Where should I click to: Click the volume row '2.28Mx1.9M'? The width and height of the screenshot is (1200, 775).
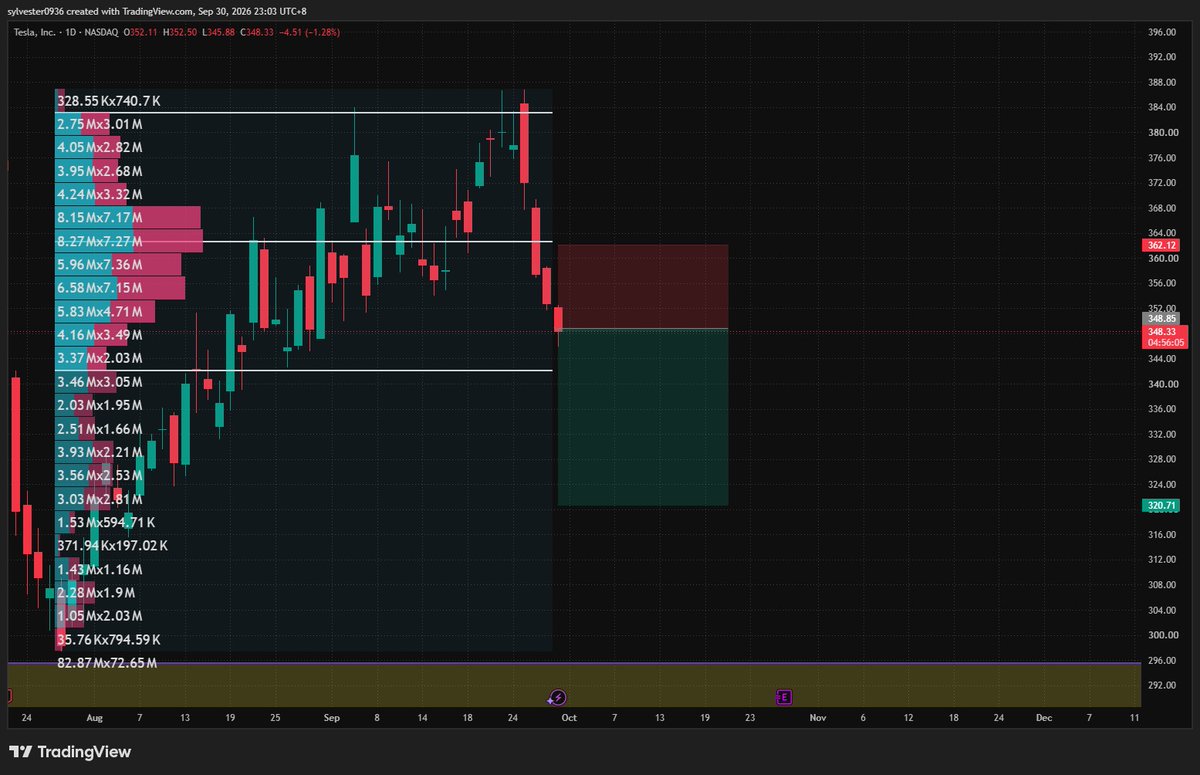(x=96, y=592)
